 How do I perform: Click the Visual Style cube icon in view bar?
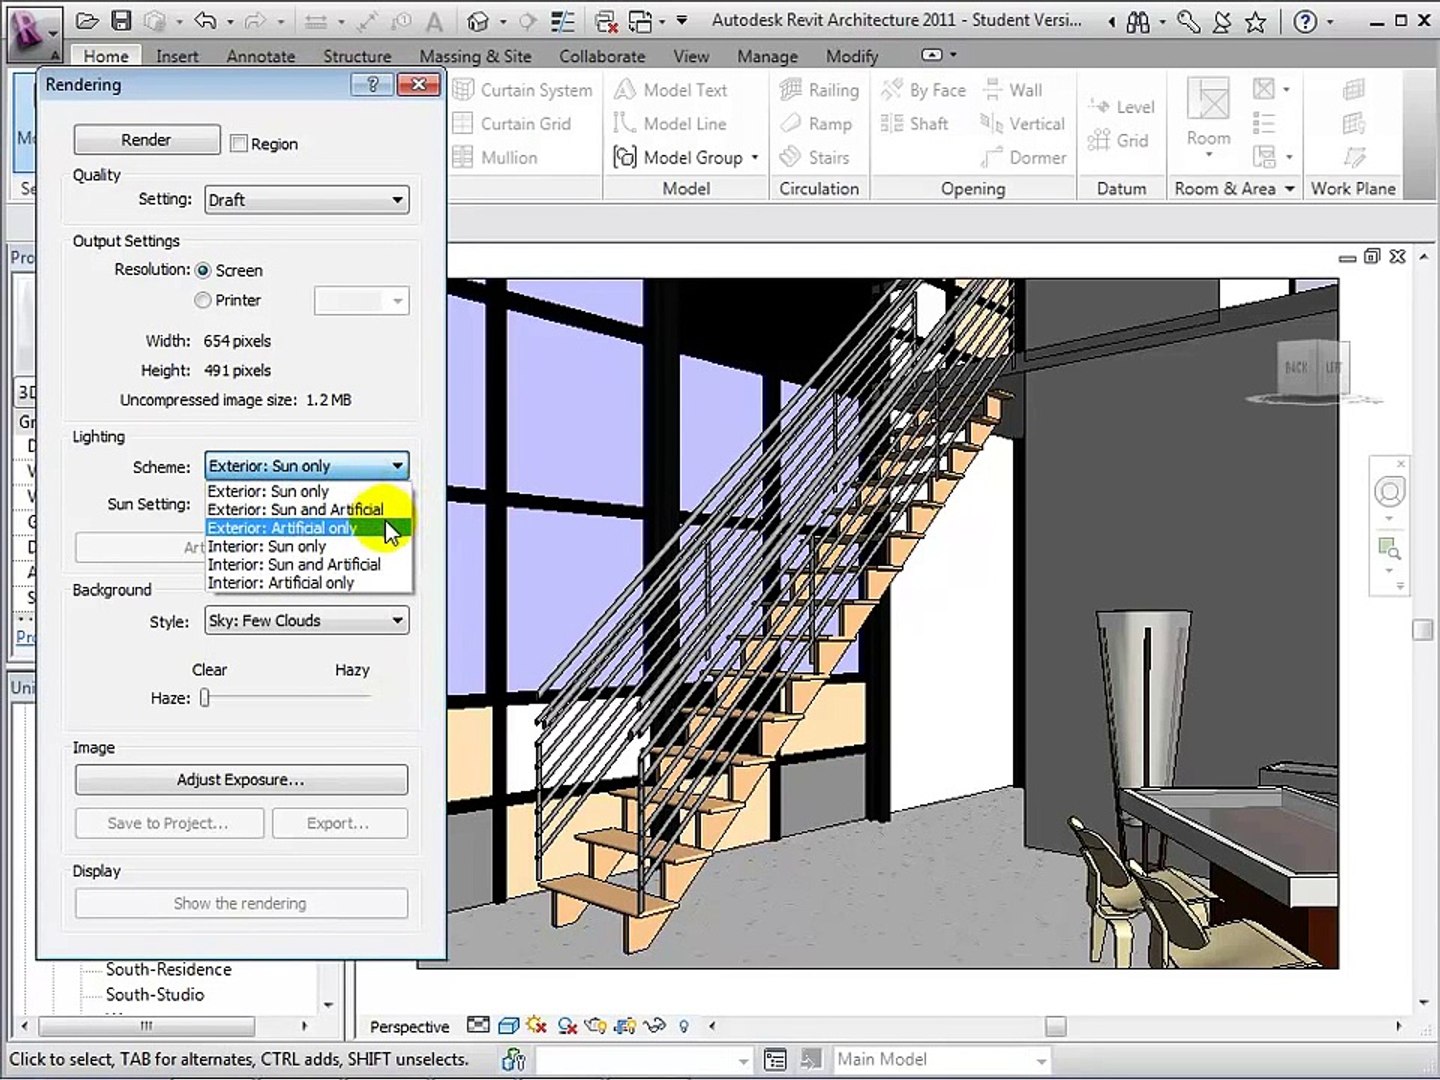coord(508,1026)
